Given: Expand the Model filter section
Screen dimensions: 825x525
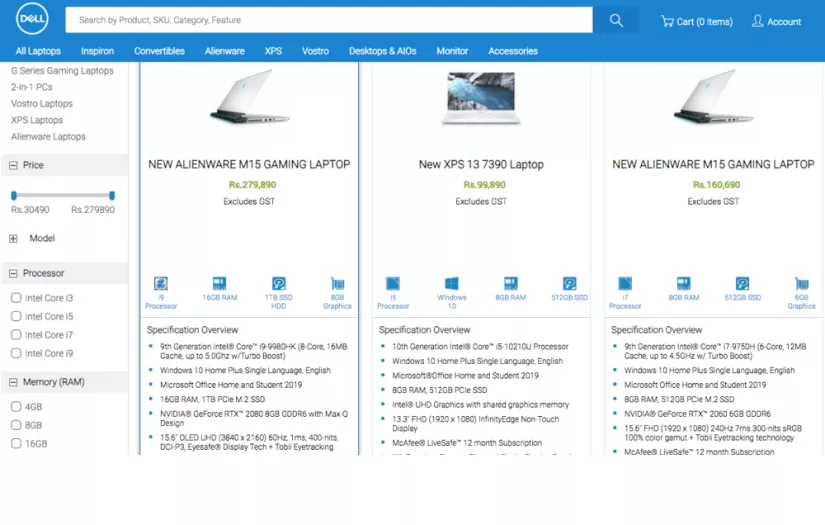Looking at the screenshot, I should [13, 238].
